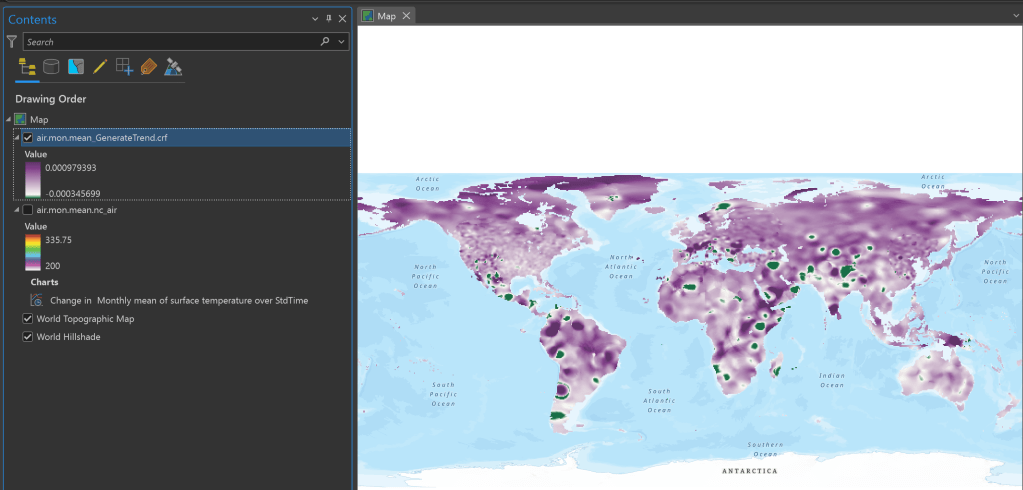
Task: Collapse the air.mon.mean.nc_air layer legend
Action: 17,211
